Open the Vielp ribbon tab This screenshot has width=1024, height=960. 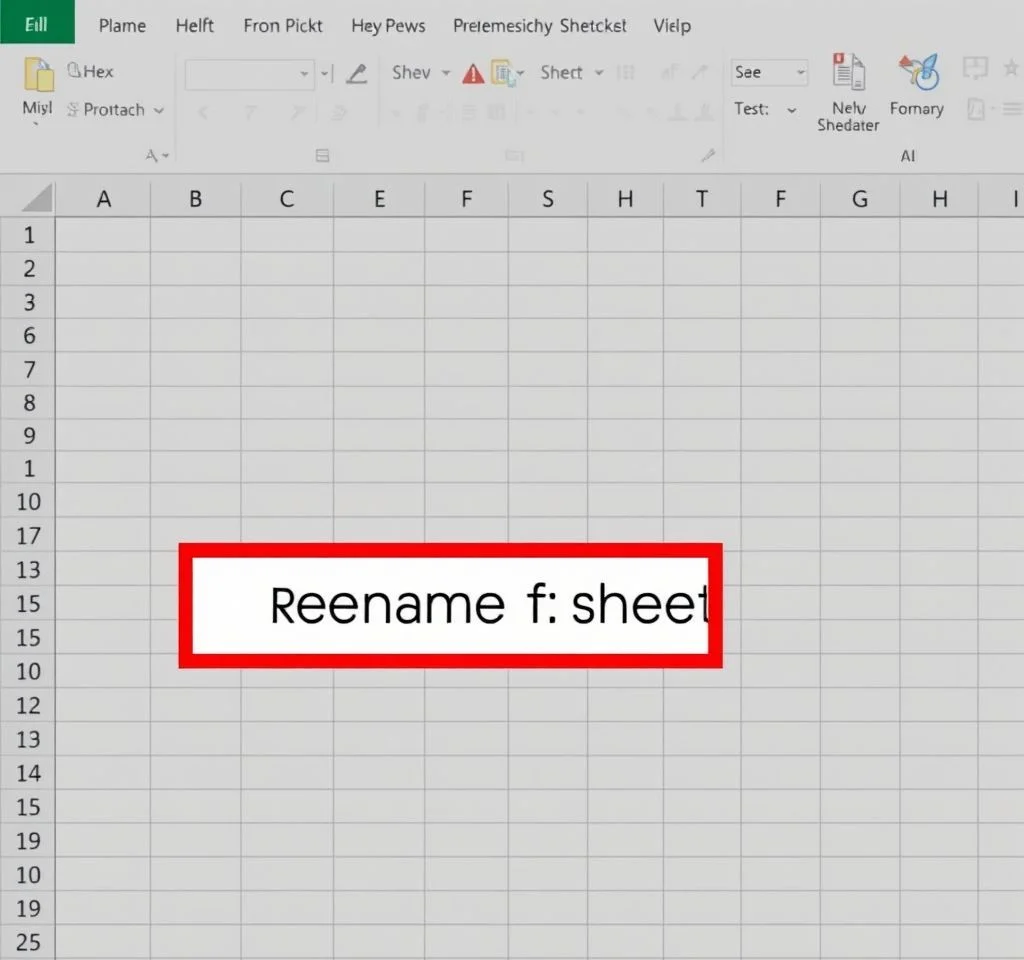671,25
